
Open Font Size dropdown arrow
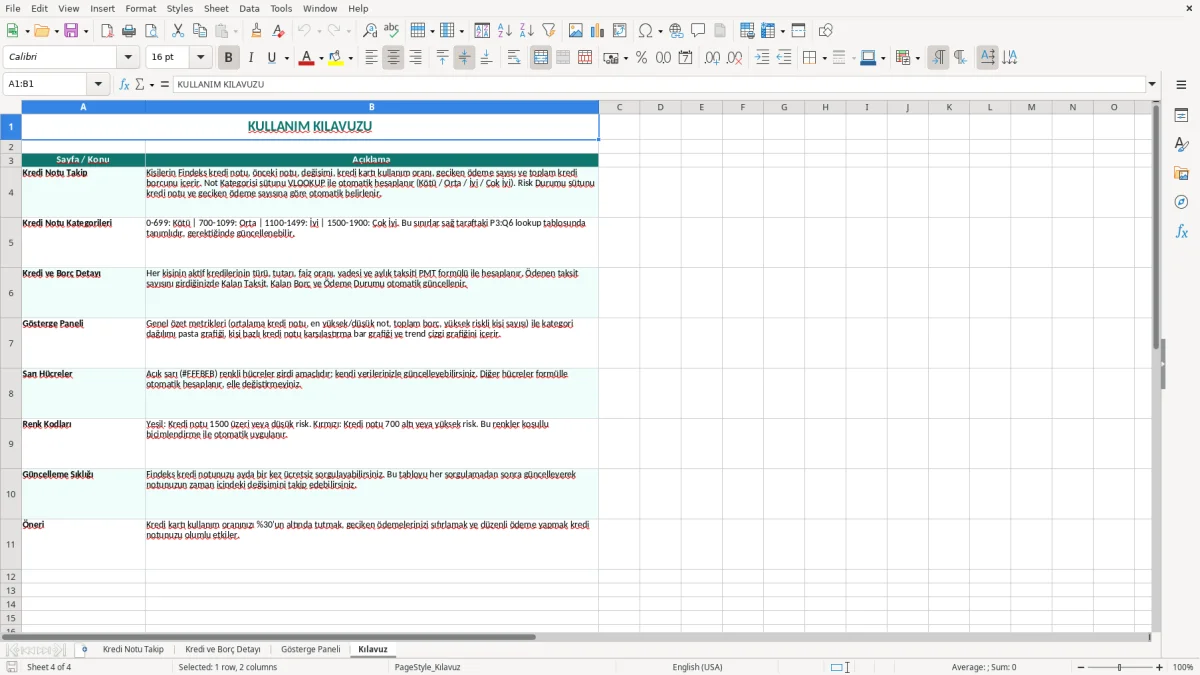point(201,58)
